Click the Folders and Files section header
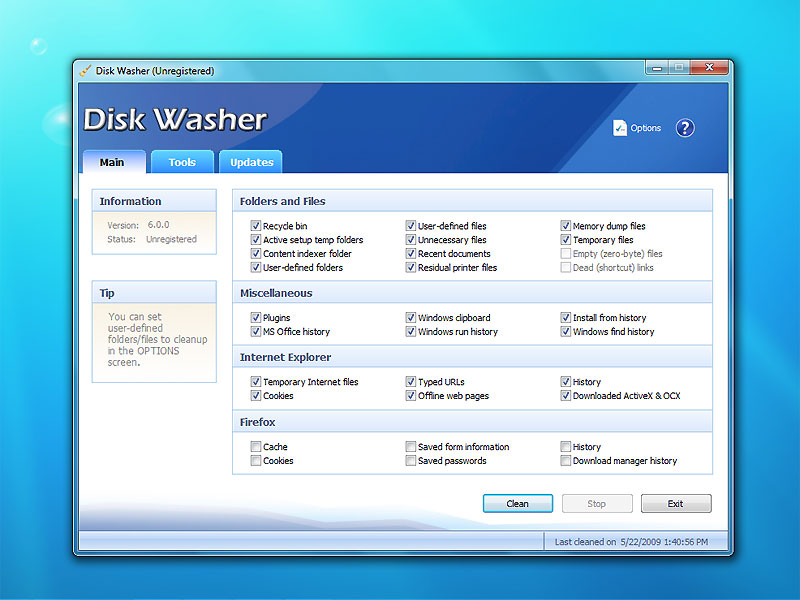This screenshot has height=600, width=800. point(472,201)
